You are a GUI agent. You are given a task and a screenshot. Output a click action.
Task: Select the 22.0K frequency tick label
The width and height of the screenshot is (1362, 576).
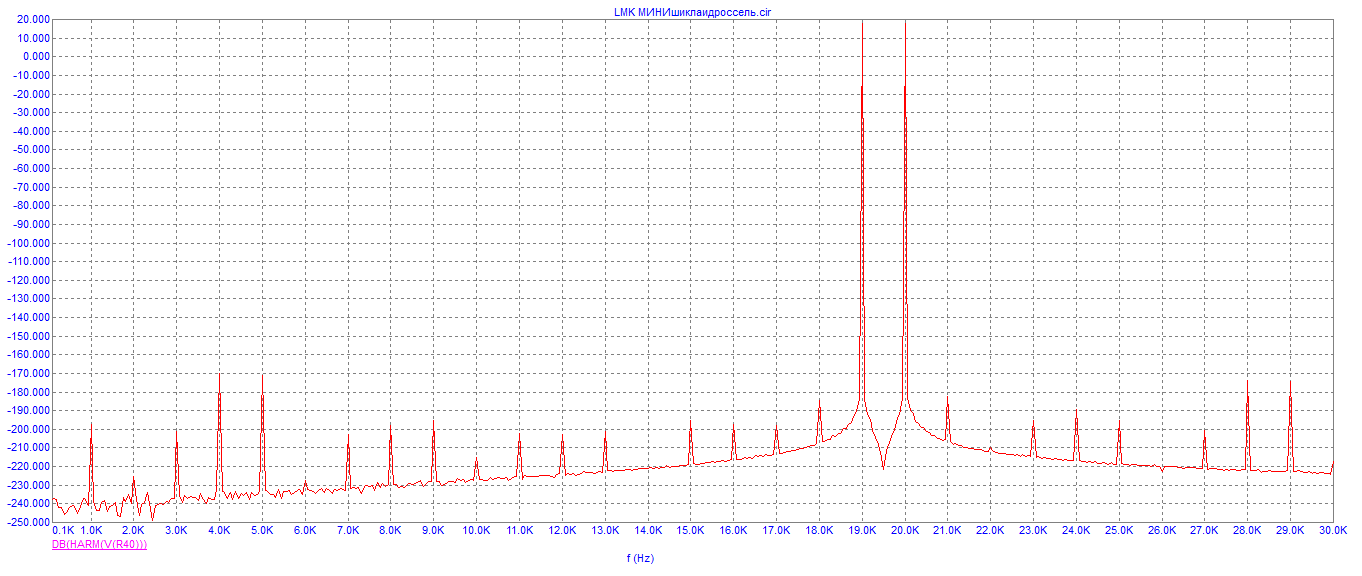coord(990,530)
